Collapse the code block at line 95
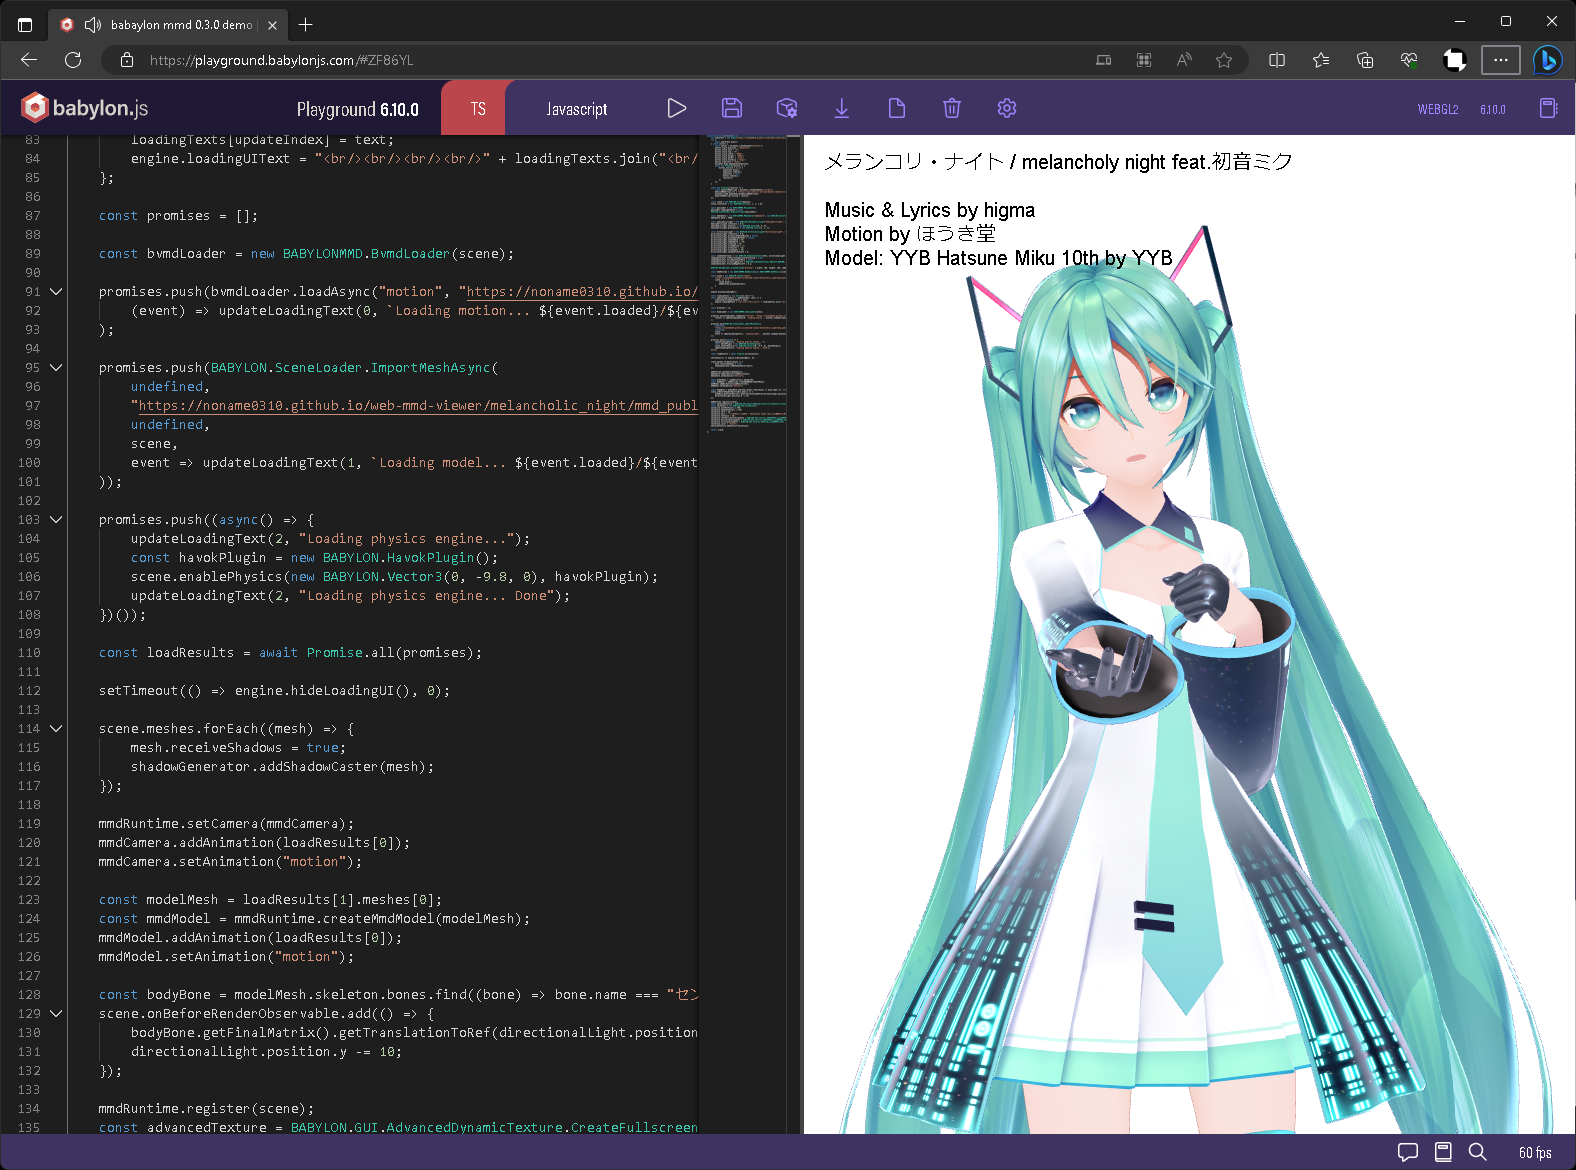This screenshot has height=1170, width=1576. point(56,368)
